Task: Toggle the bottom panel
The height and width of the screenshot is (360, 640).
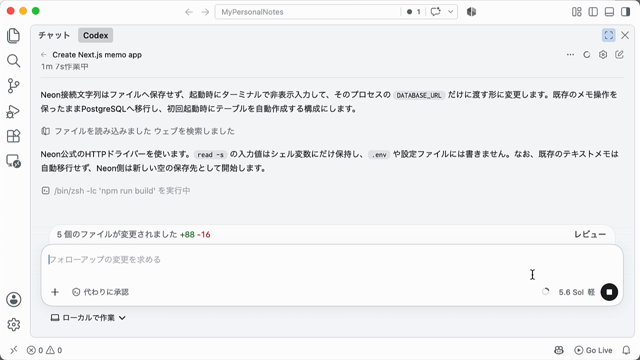Action: click(x=609, y=12)
